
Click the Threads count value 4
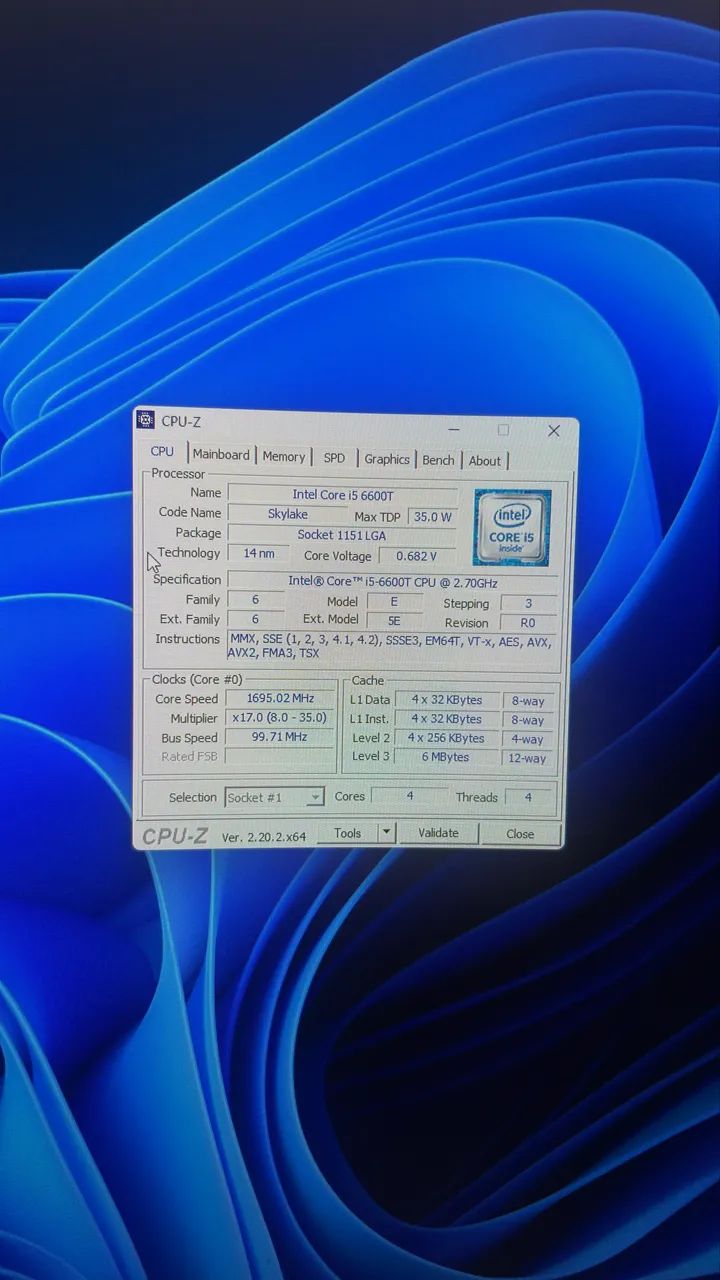pyautogui.click(x=529, y=797)
